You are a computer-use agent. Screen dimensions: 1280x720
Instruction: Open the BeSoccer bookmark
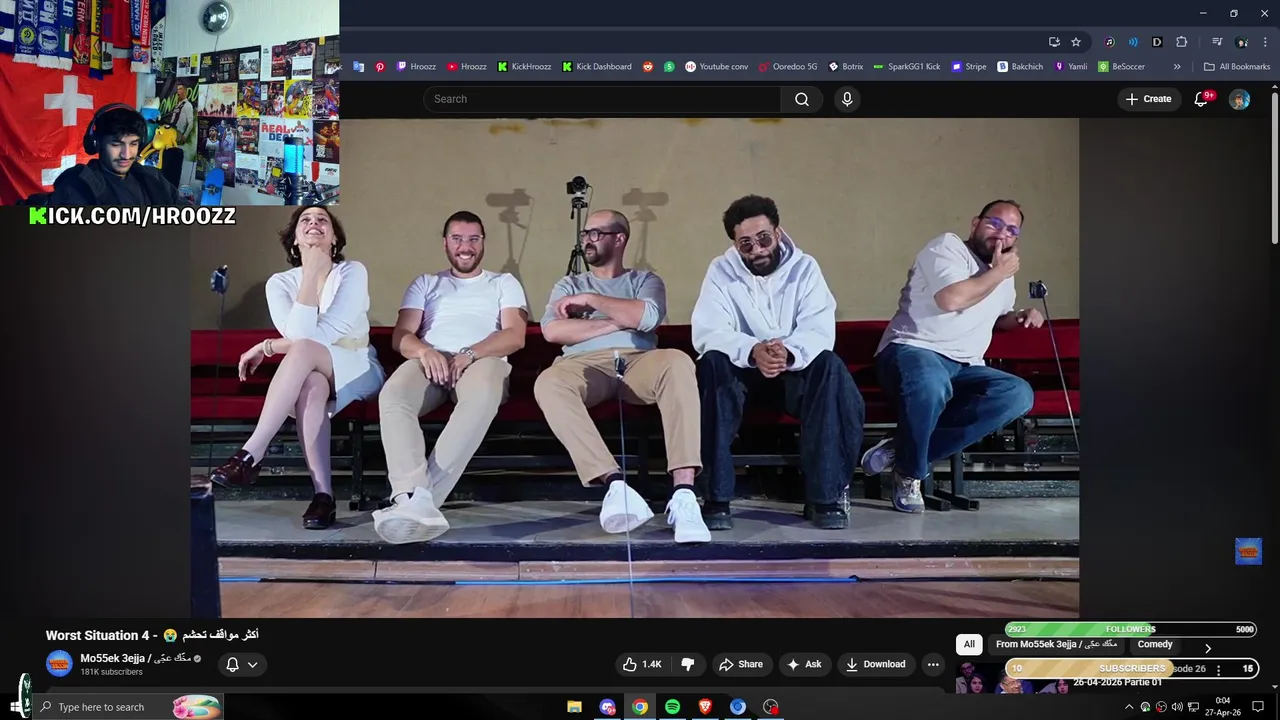click(x=1121, y=67)
